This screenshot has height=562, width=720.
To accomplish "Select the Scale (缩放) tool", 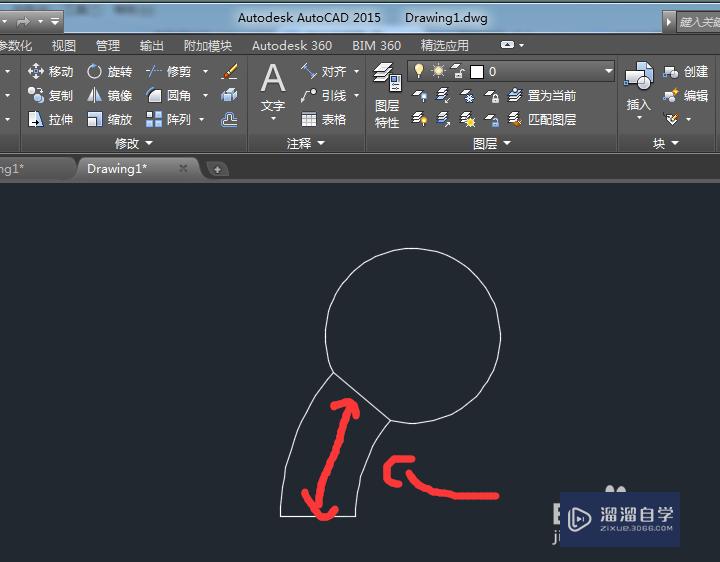I will [109, 119].
